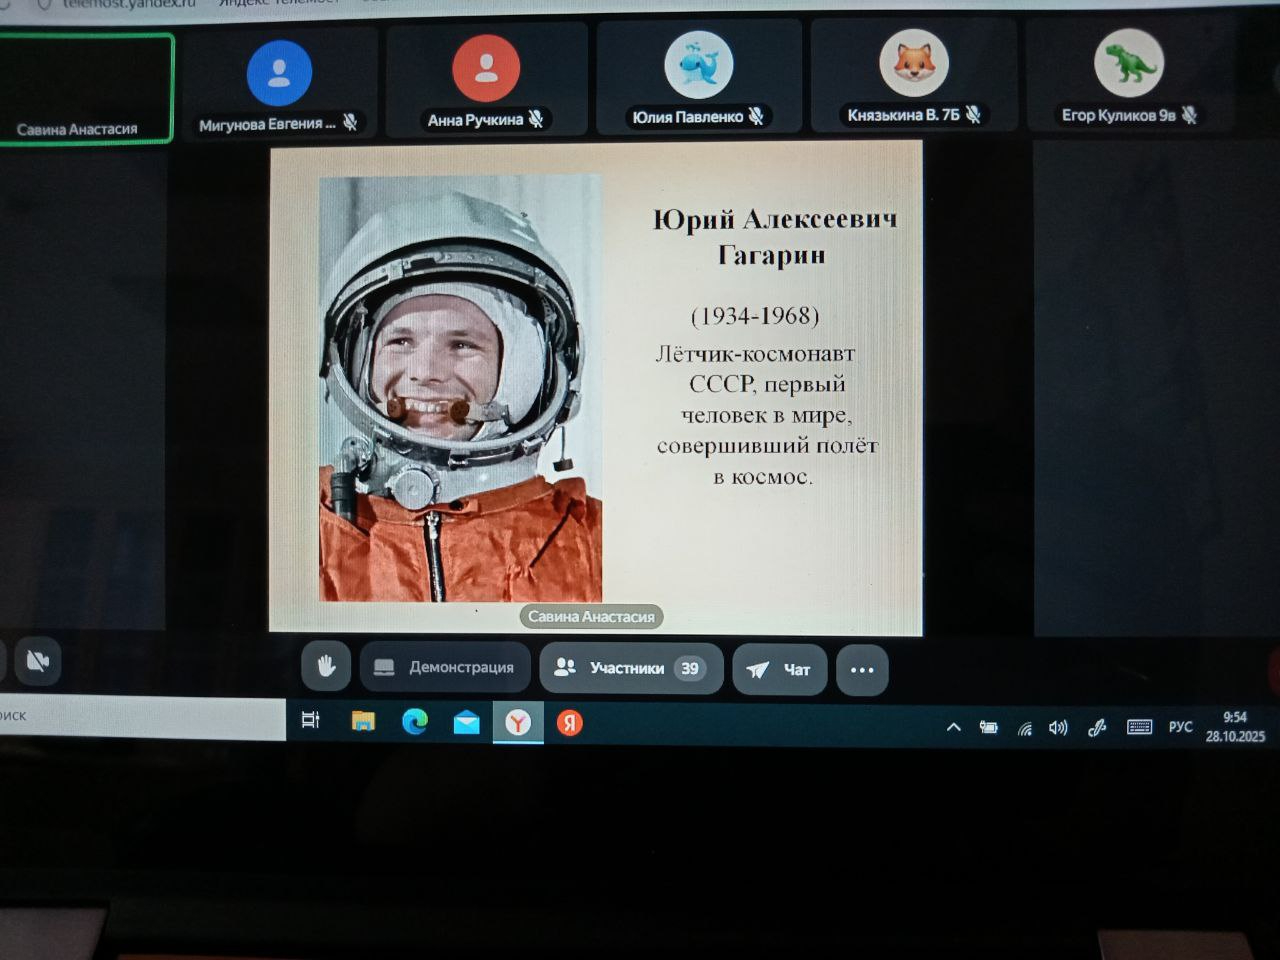Click Князькина В. 7Б's fox avatar
Image resolution: width=1280 pixels, height=960 pixels.
coord(913,63)
